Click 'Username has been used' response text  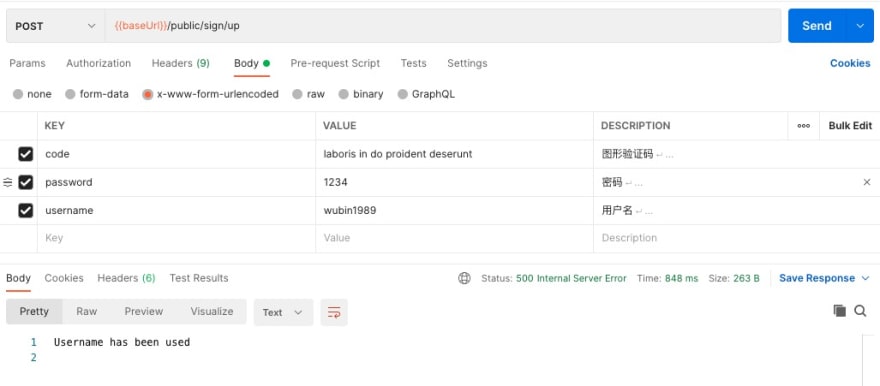pyautogui.click(x=122, y=342)
